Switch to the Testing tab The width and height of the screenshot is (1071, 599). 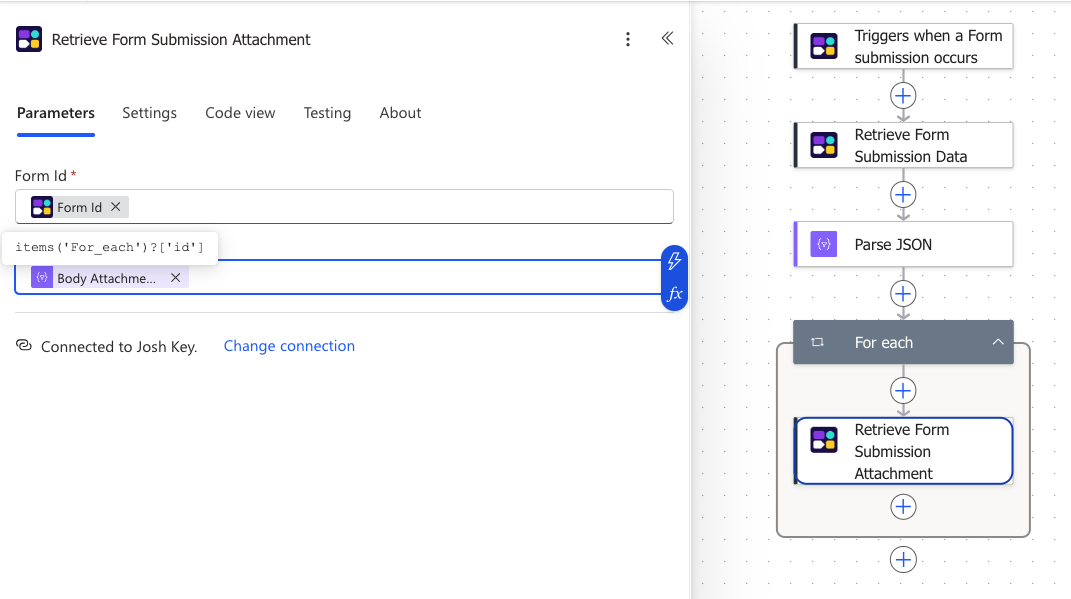[327, 113]
